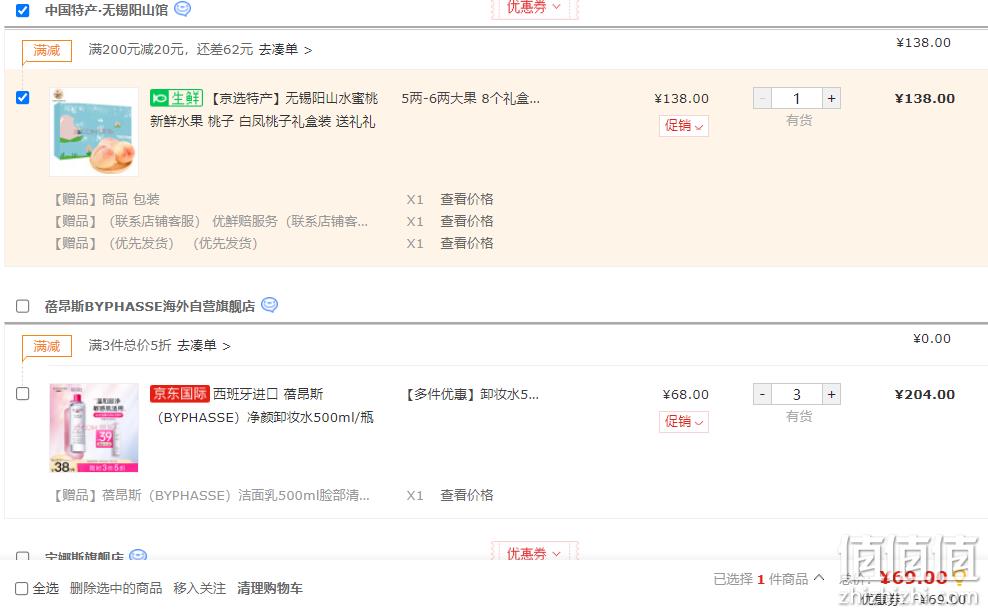Click the 【多件优惠】卸妆水5... spec text
This screenshot has width=988, height=614.
(x=471, y=395)
